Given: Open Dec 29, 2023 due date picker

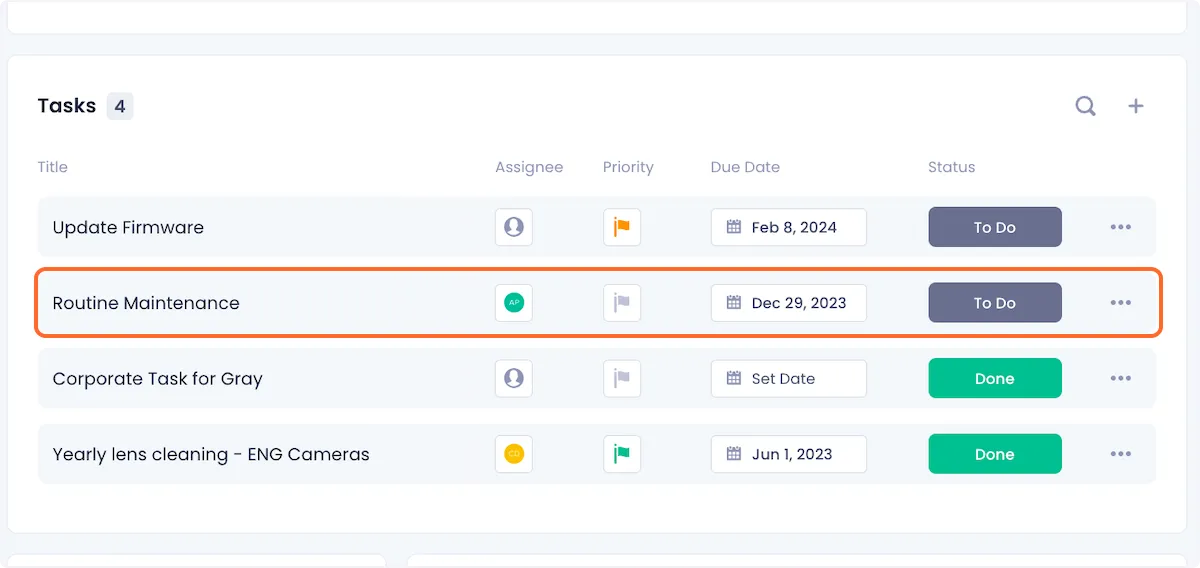Looking at the screenshot, I should point(789,303).
